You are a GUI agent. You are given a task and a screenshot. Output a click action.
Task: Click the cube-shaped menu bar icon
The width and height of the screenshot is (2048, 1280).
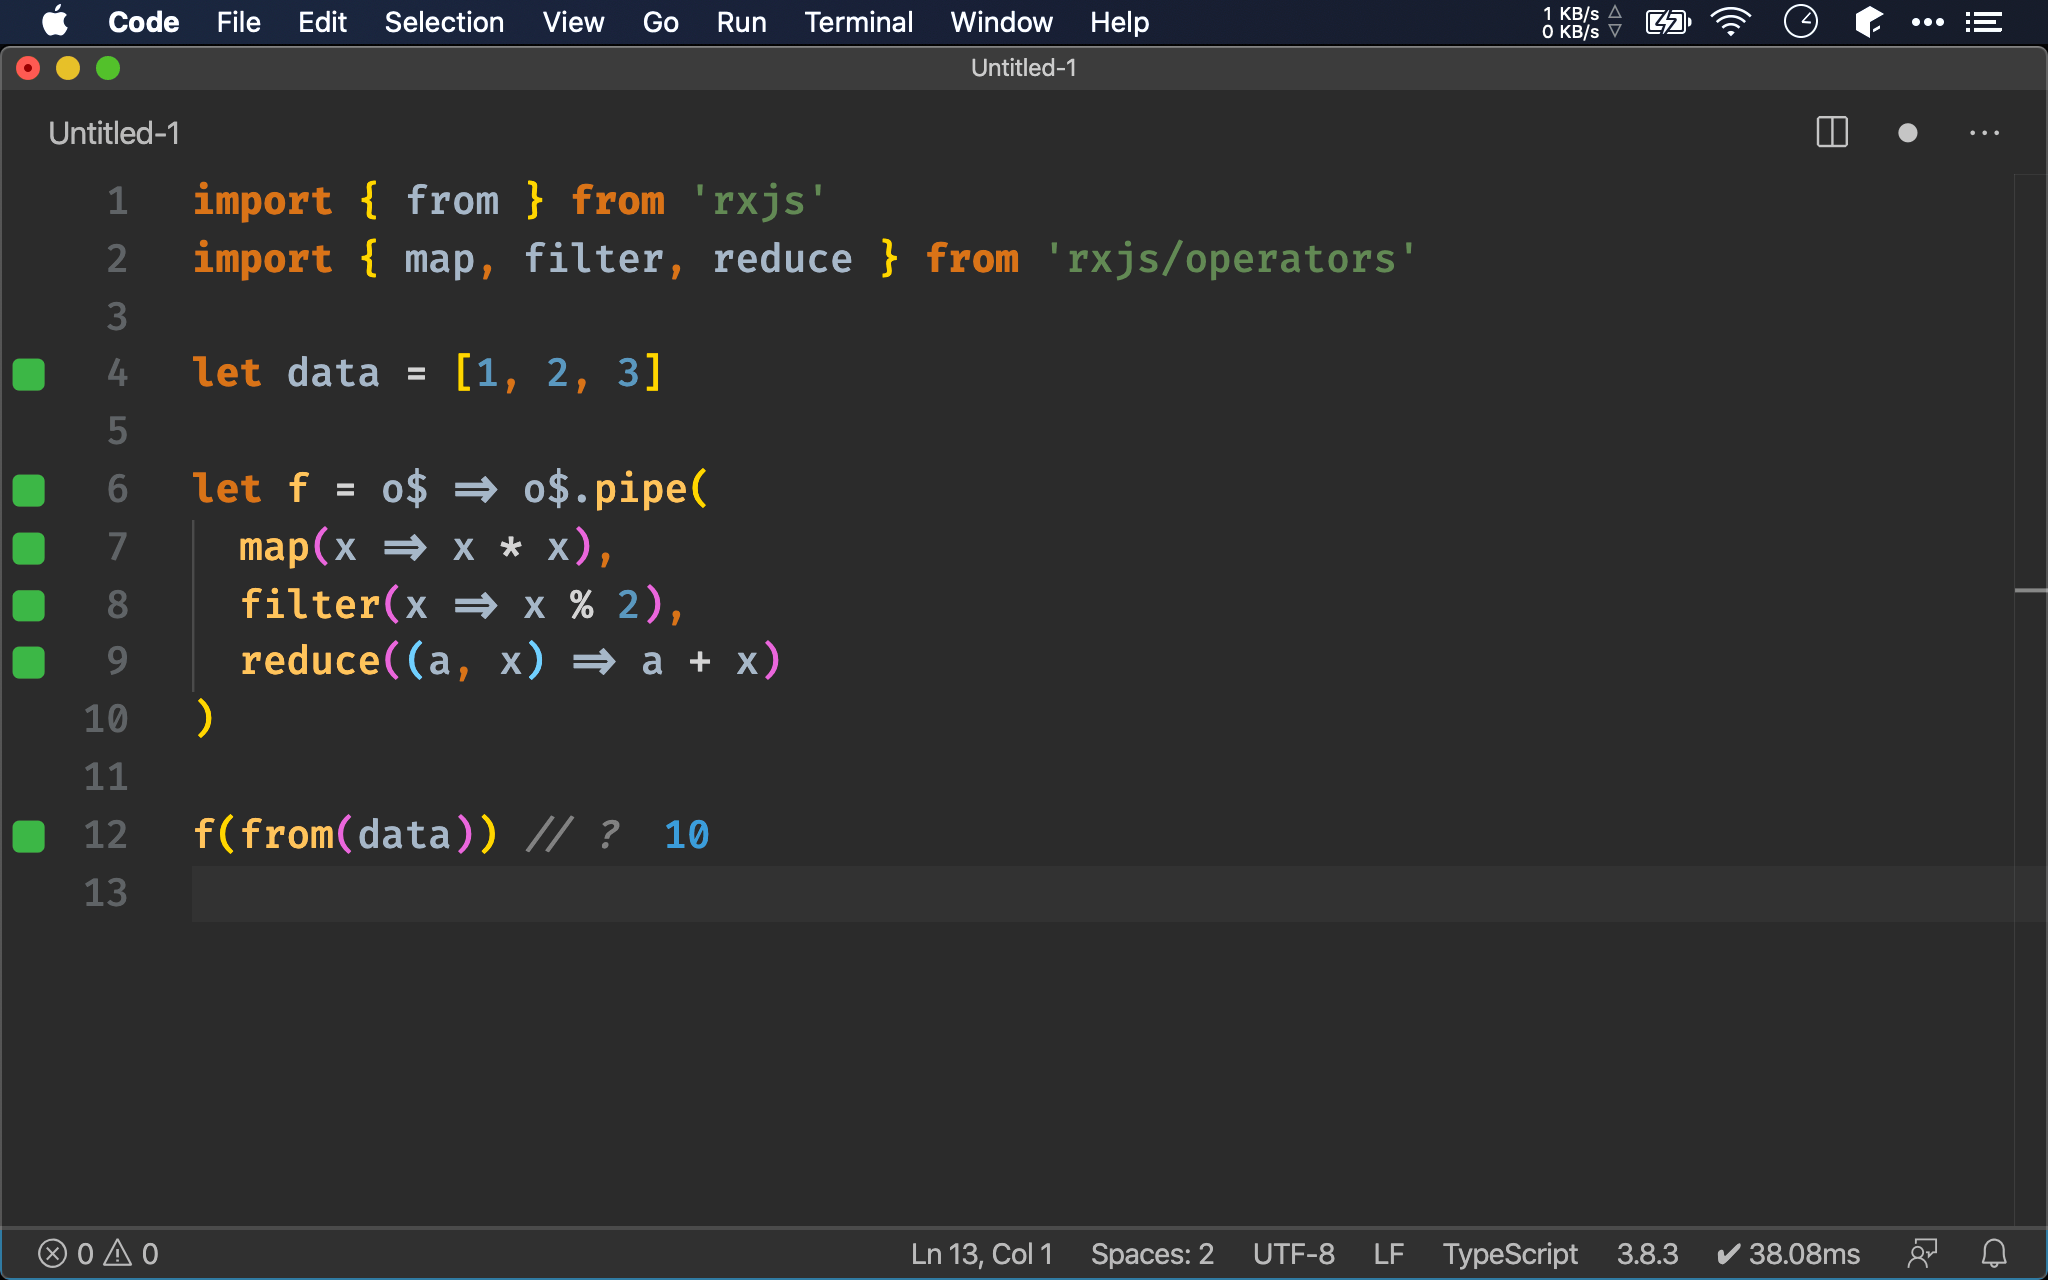click(x=1868, y=22)
